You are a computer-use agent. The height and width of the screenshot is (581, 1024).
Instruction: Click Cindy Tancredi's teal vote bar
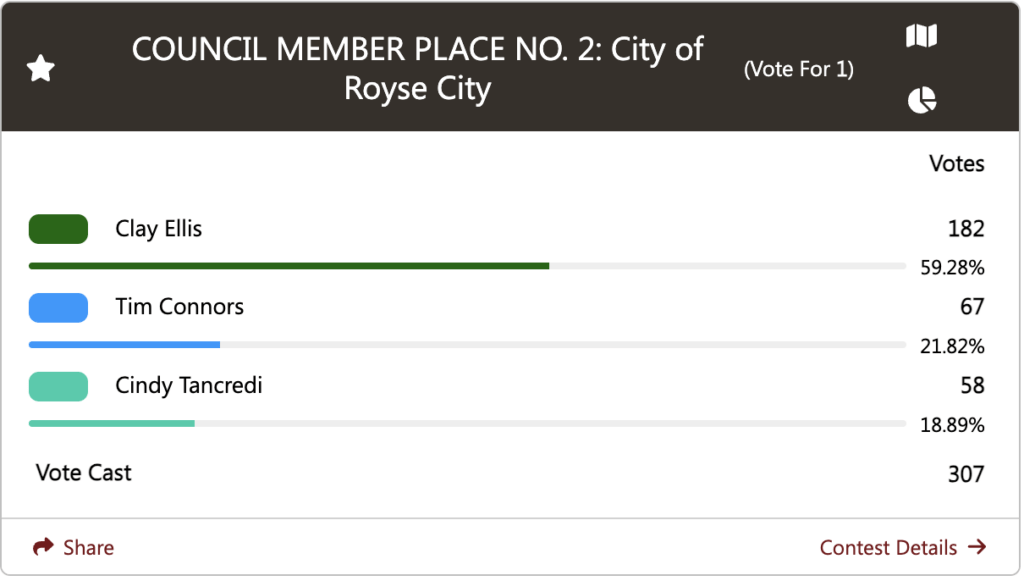tap(112, 424)
